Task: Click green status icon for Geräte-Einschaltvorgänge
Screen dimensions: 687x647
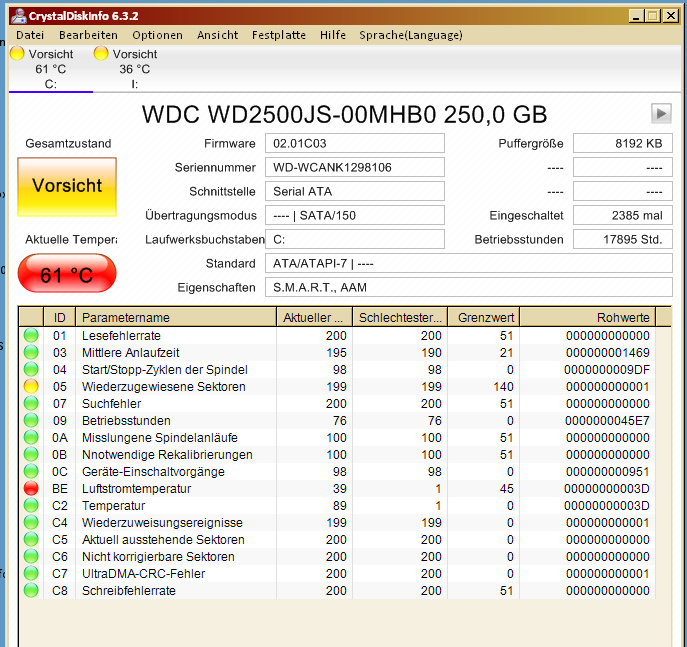Action: [x=31, y=471]
